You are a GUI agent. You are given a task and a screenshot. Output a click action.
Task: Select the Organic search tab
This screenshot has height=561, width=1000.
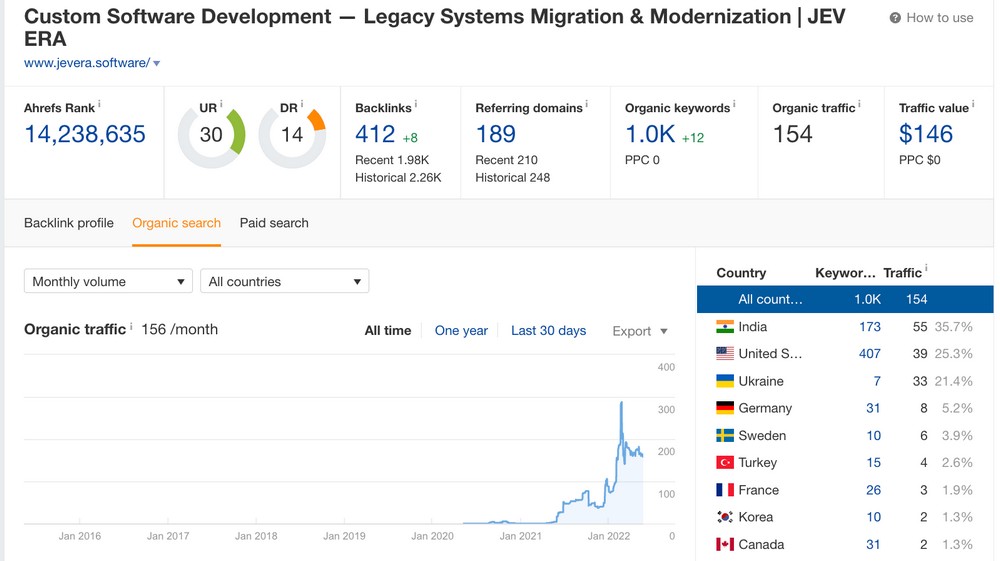(x=177, y=223)
